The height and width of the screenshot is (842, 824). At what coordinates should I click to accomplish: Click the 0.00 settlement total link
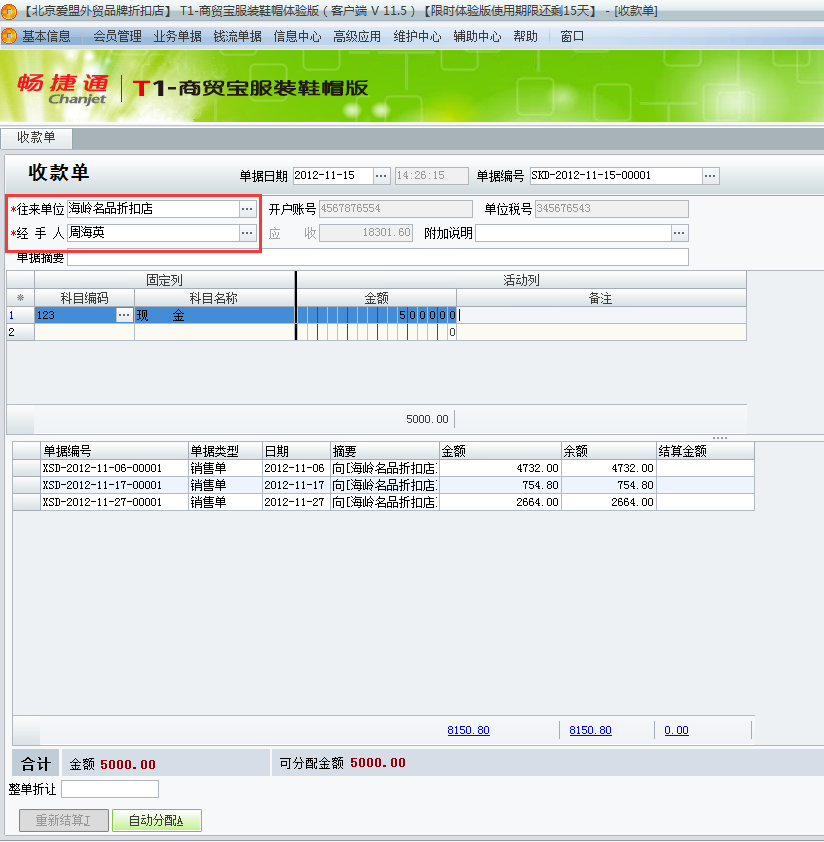pos(676,730)
